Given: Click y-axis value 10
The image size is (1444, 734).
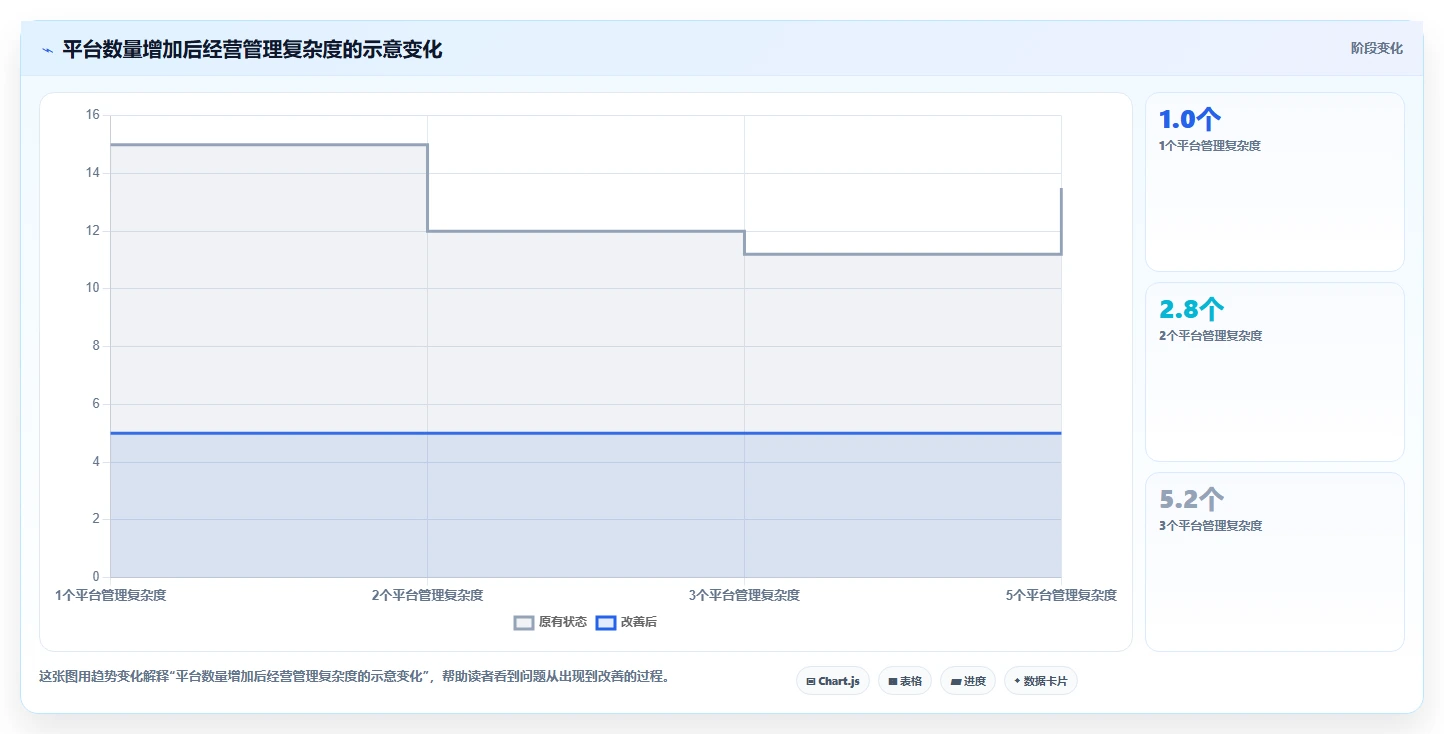Looking at the screenshot, I should (93, 288).
